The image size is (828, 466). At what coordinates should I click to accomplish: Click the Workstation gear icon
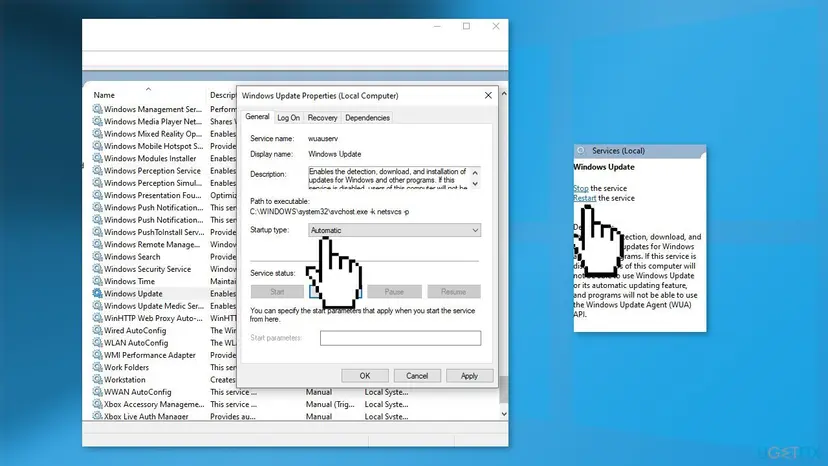(97, 379)
